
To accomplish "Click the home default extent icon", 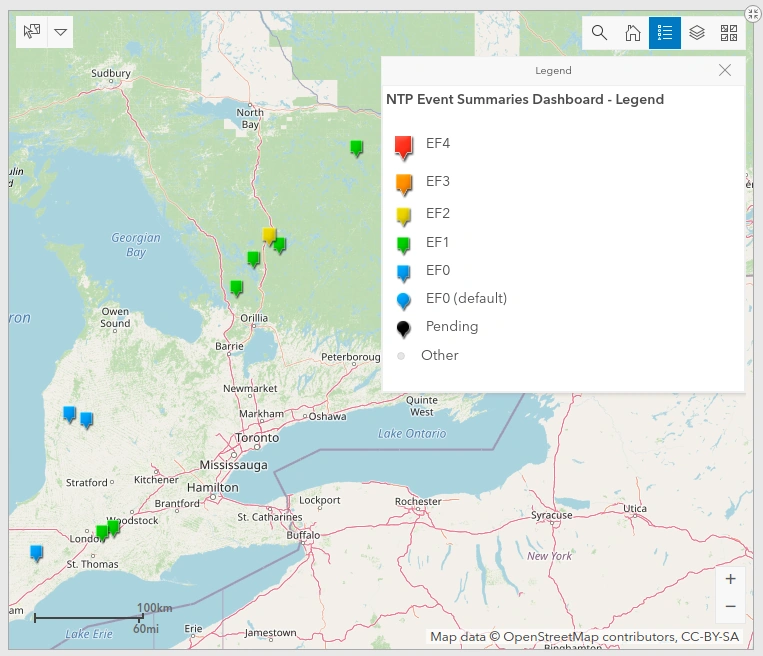I will (x=633, y=33).
